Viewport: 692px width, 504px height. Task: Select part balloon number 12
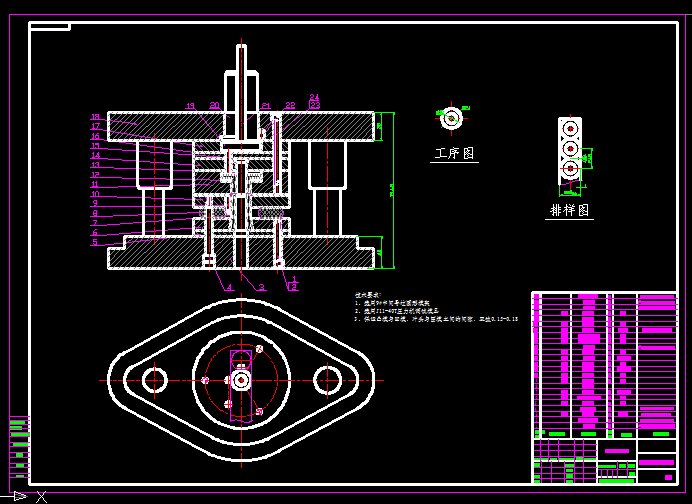[x=95, y=175]
